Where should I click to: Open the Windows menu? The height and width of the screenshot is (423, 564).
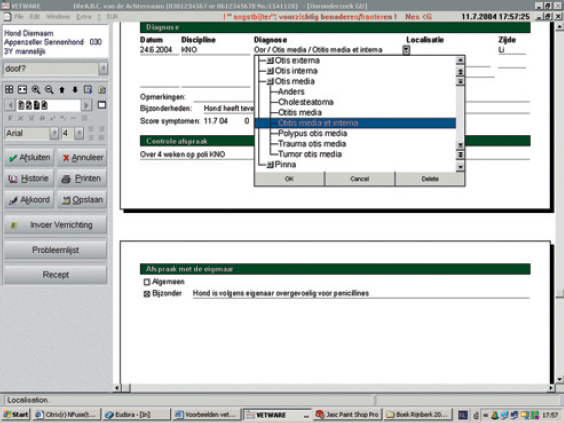click(58, 17)
